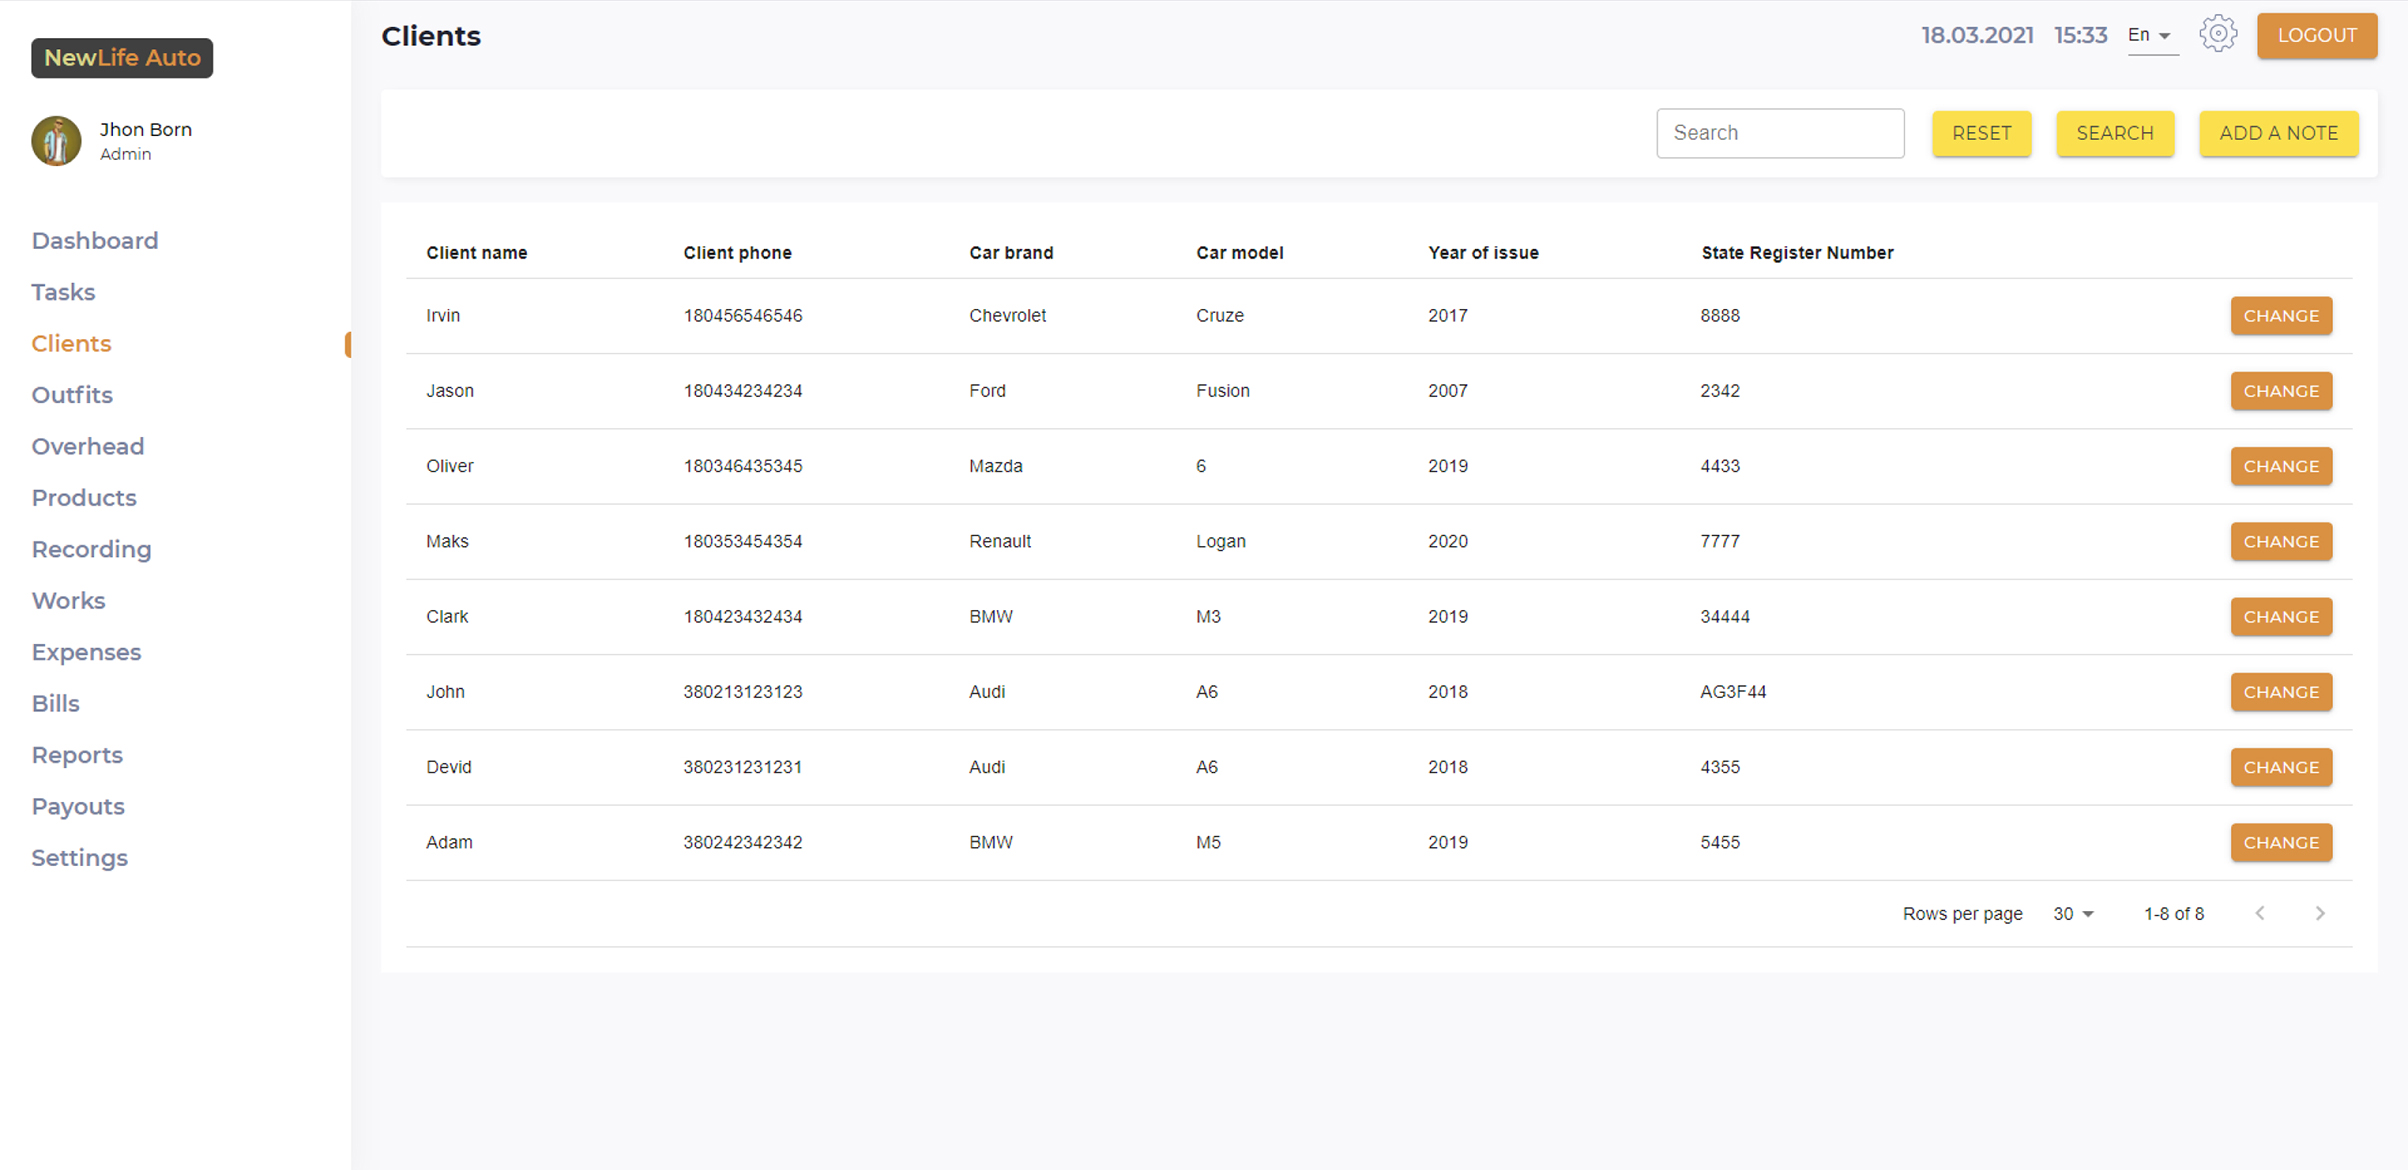This screenshot has height=1170, width=2408.
Task: Open the Dashboard menu item
Action: [95, 241]
